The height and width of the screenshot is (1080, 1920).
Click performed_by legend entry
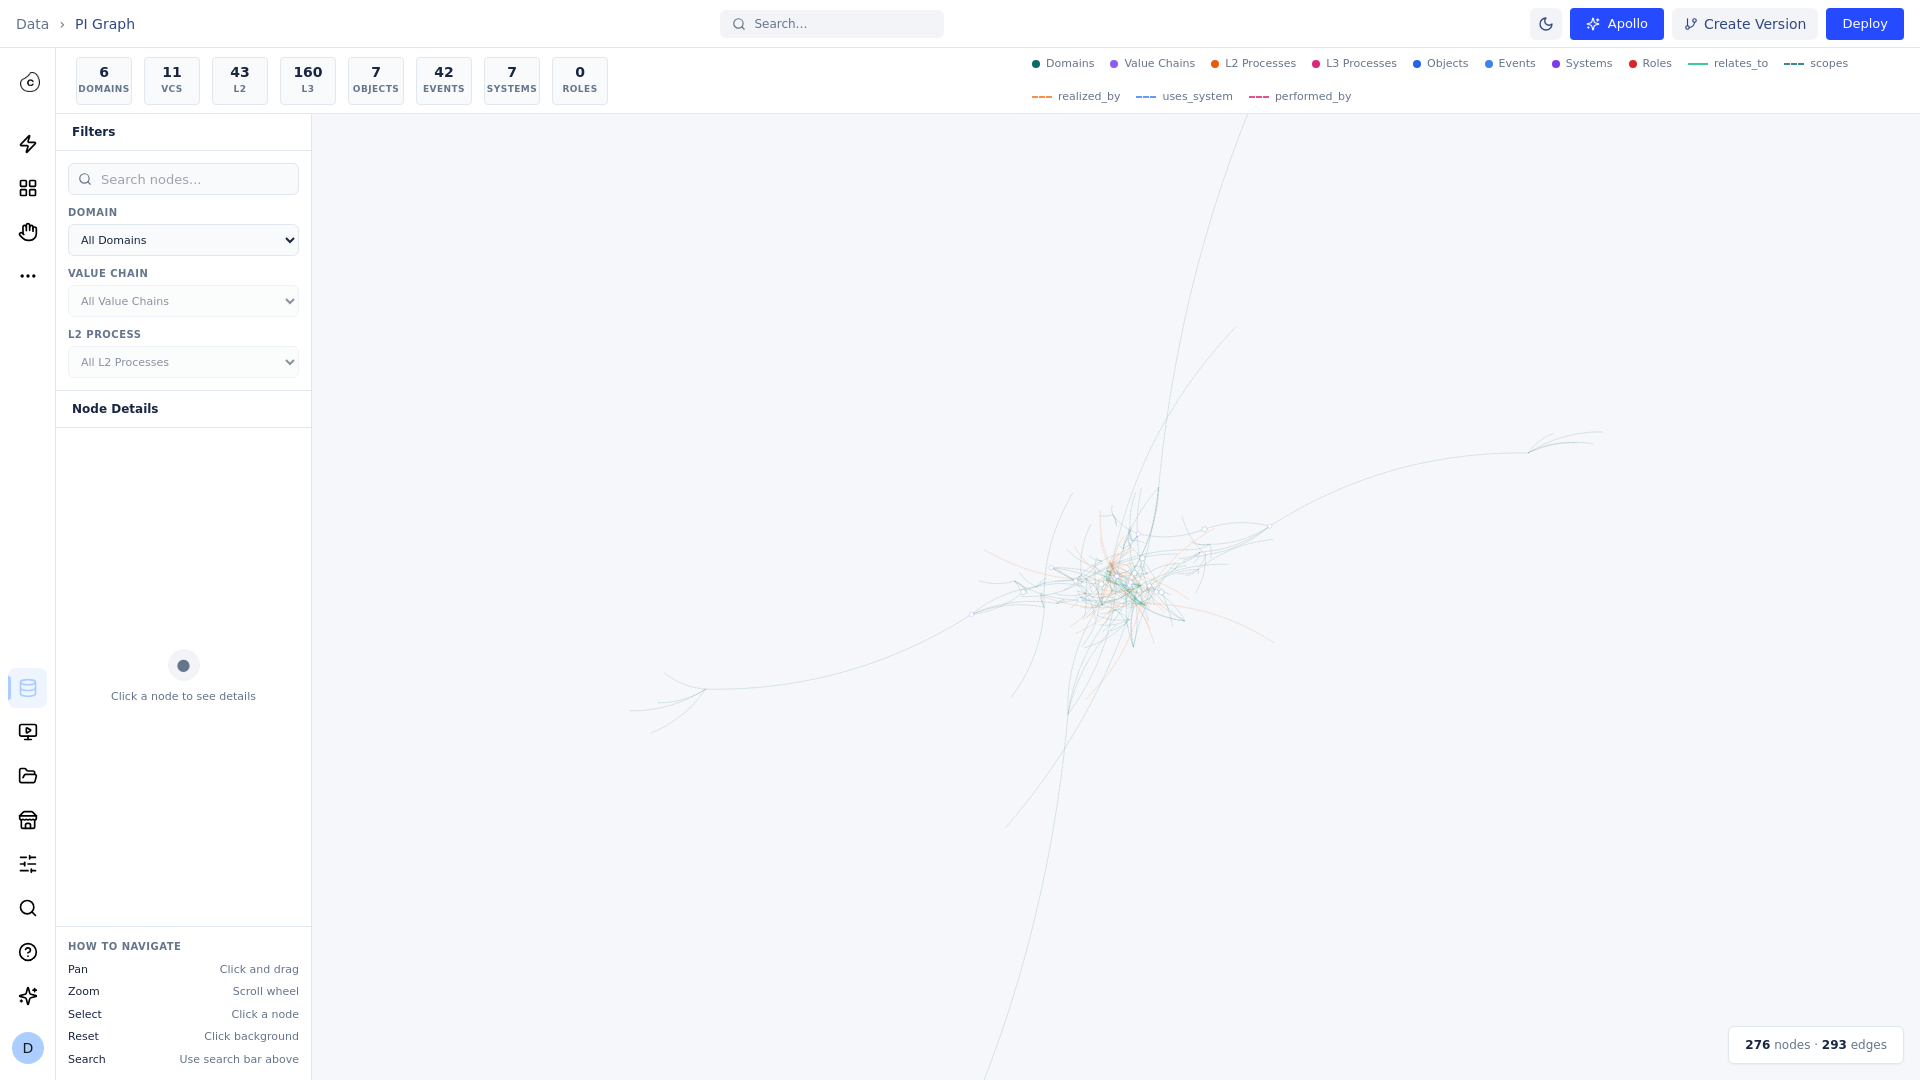1300,97
